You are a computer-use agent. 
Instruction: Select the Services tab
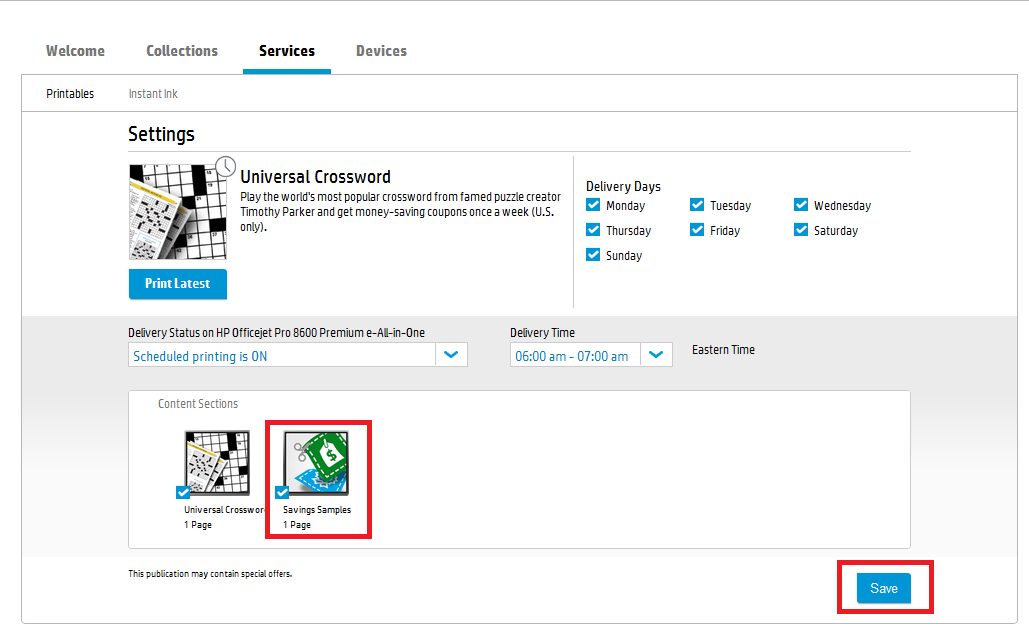click(x=287, y=51)
